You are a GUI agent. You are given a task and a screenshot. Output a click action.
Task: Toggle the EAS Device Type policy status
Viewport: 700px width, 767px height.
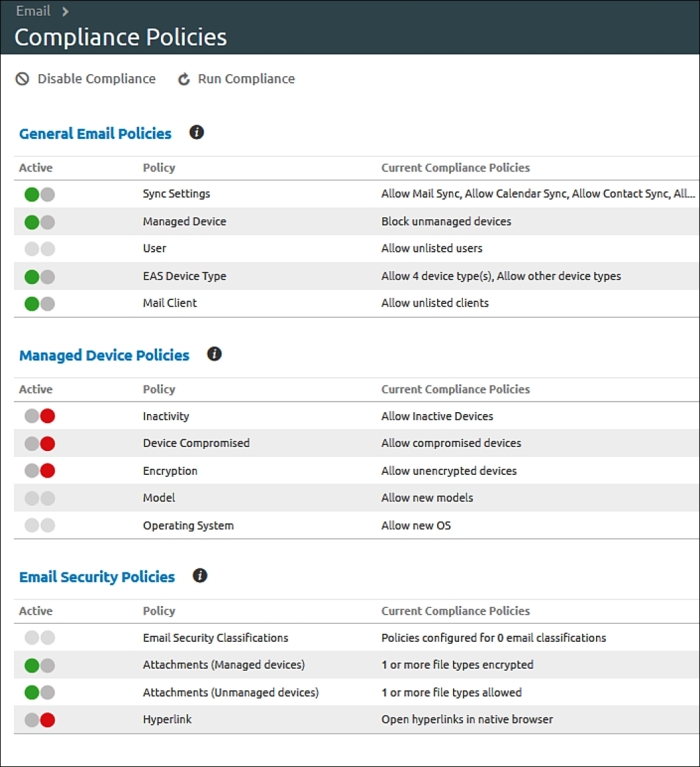tap(40, 277)
